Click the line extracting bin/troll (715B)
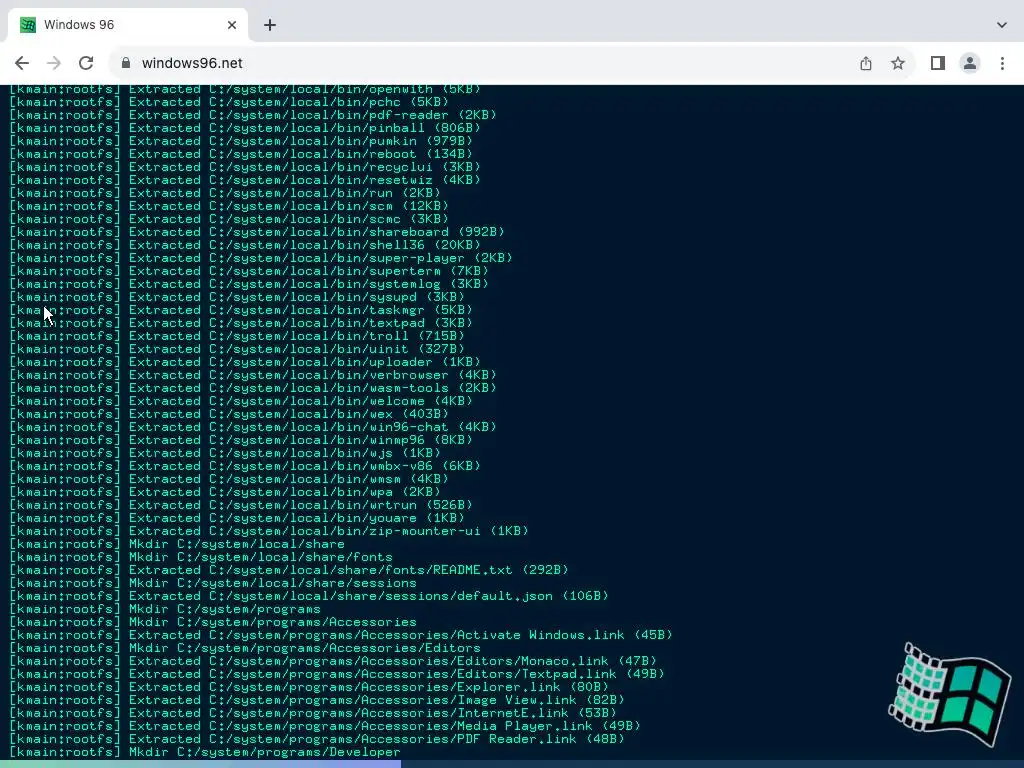This screenshot has height=768, width=1024. pos(236,336)
